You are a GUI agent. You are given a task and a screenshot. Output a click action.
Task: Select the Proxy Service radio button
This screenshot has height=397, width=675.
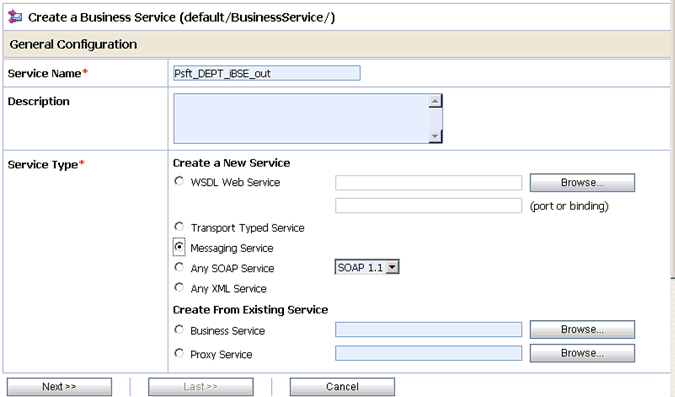[179, 353]
